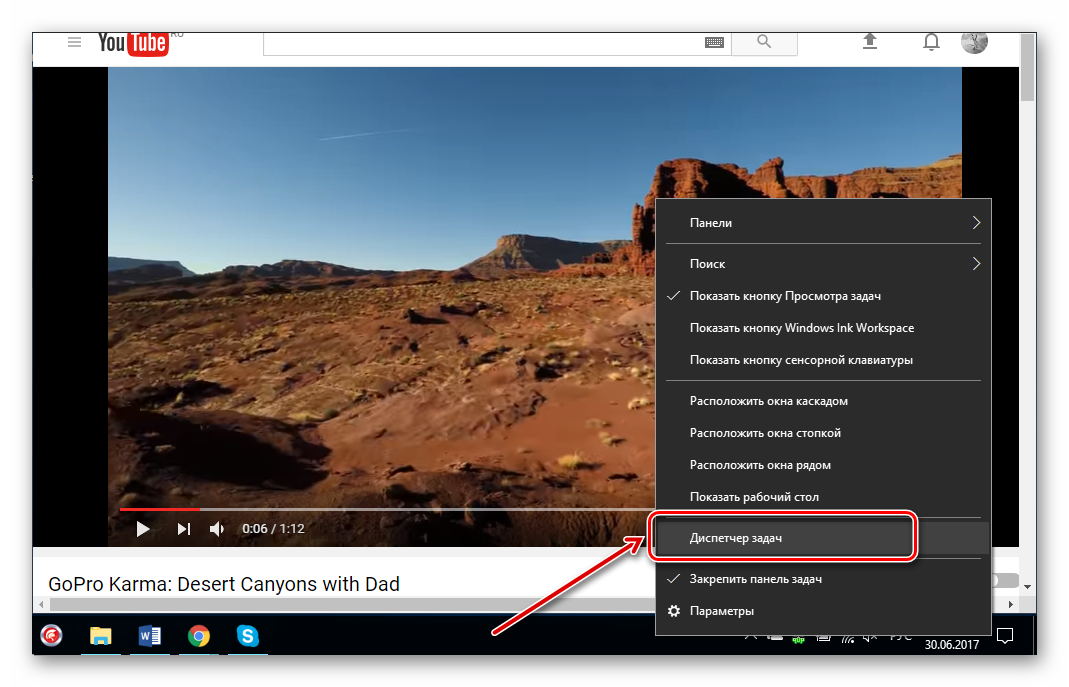Play the video
Screen dimensions: 1069x687
tap(143, 529)
